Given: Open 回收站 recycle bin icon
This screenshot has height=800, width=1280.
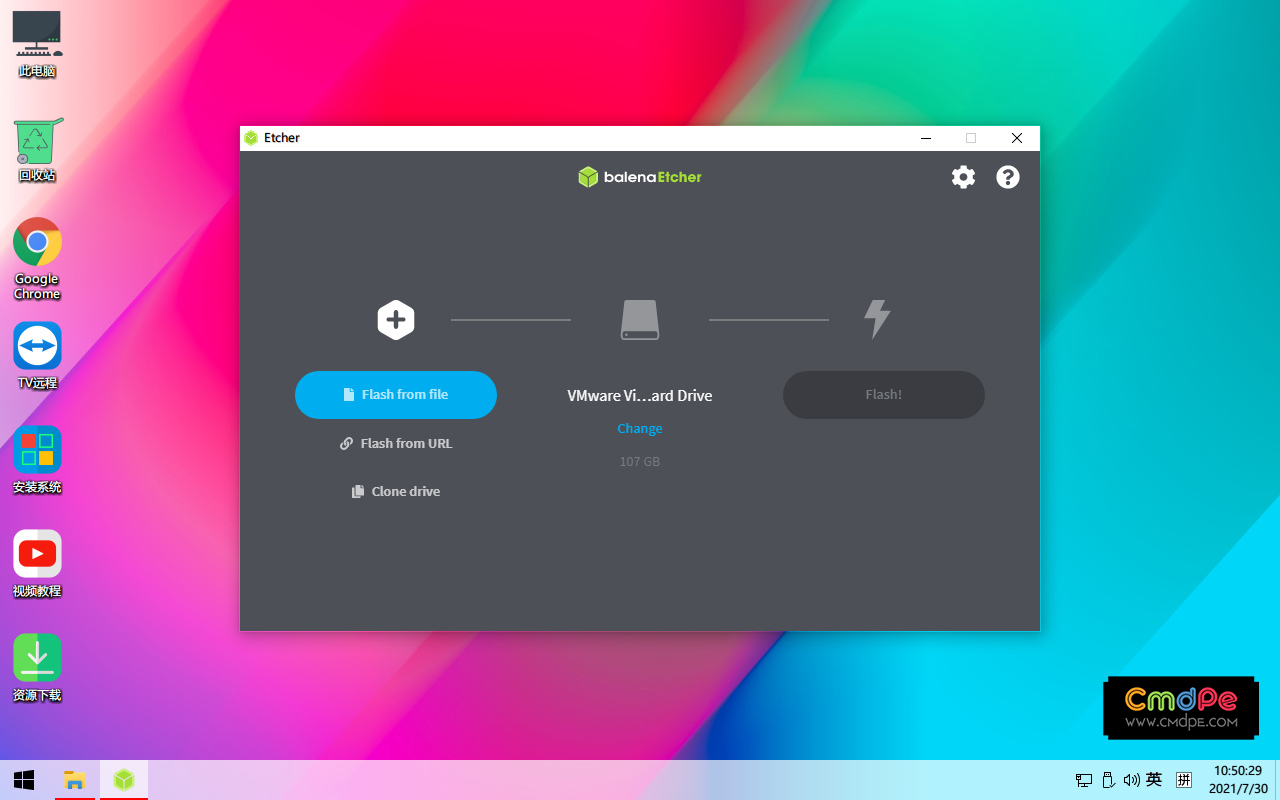Looking at the screenshot, I should click(x=37, y=150).
